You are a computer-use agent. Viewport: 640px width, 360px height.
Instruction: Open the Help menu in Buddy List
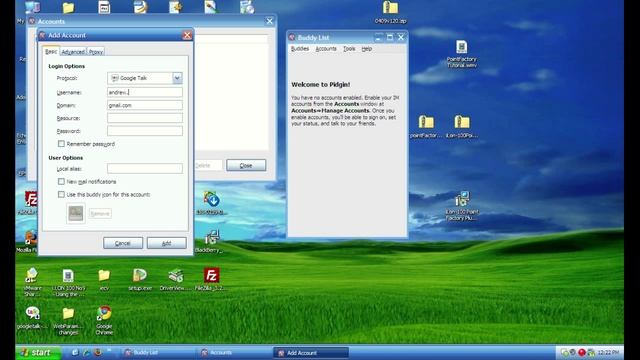[367, 49]
